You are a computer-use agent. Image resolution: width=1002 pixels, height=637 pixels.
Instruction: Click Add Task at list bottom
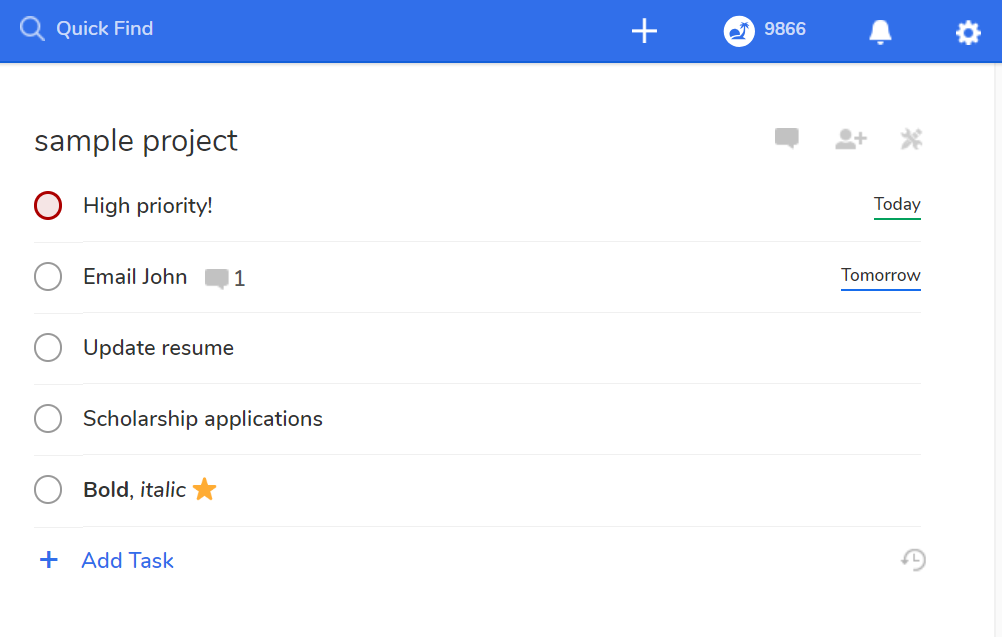point(127,560)
